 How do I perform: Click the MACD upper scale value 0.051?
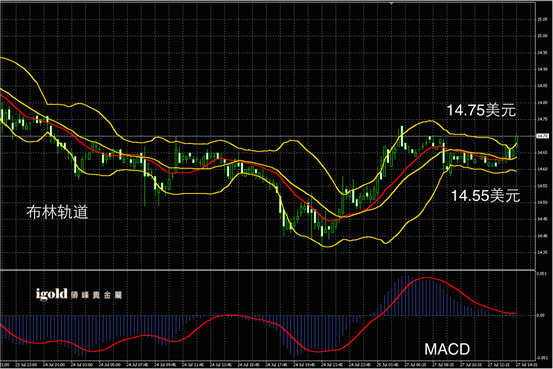pyautogui.click(x=541, y=273)
